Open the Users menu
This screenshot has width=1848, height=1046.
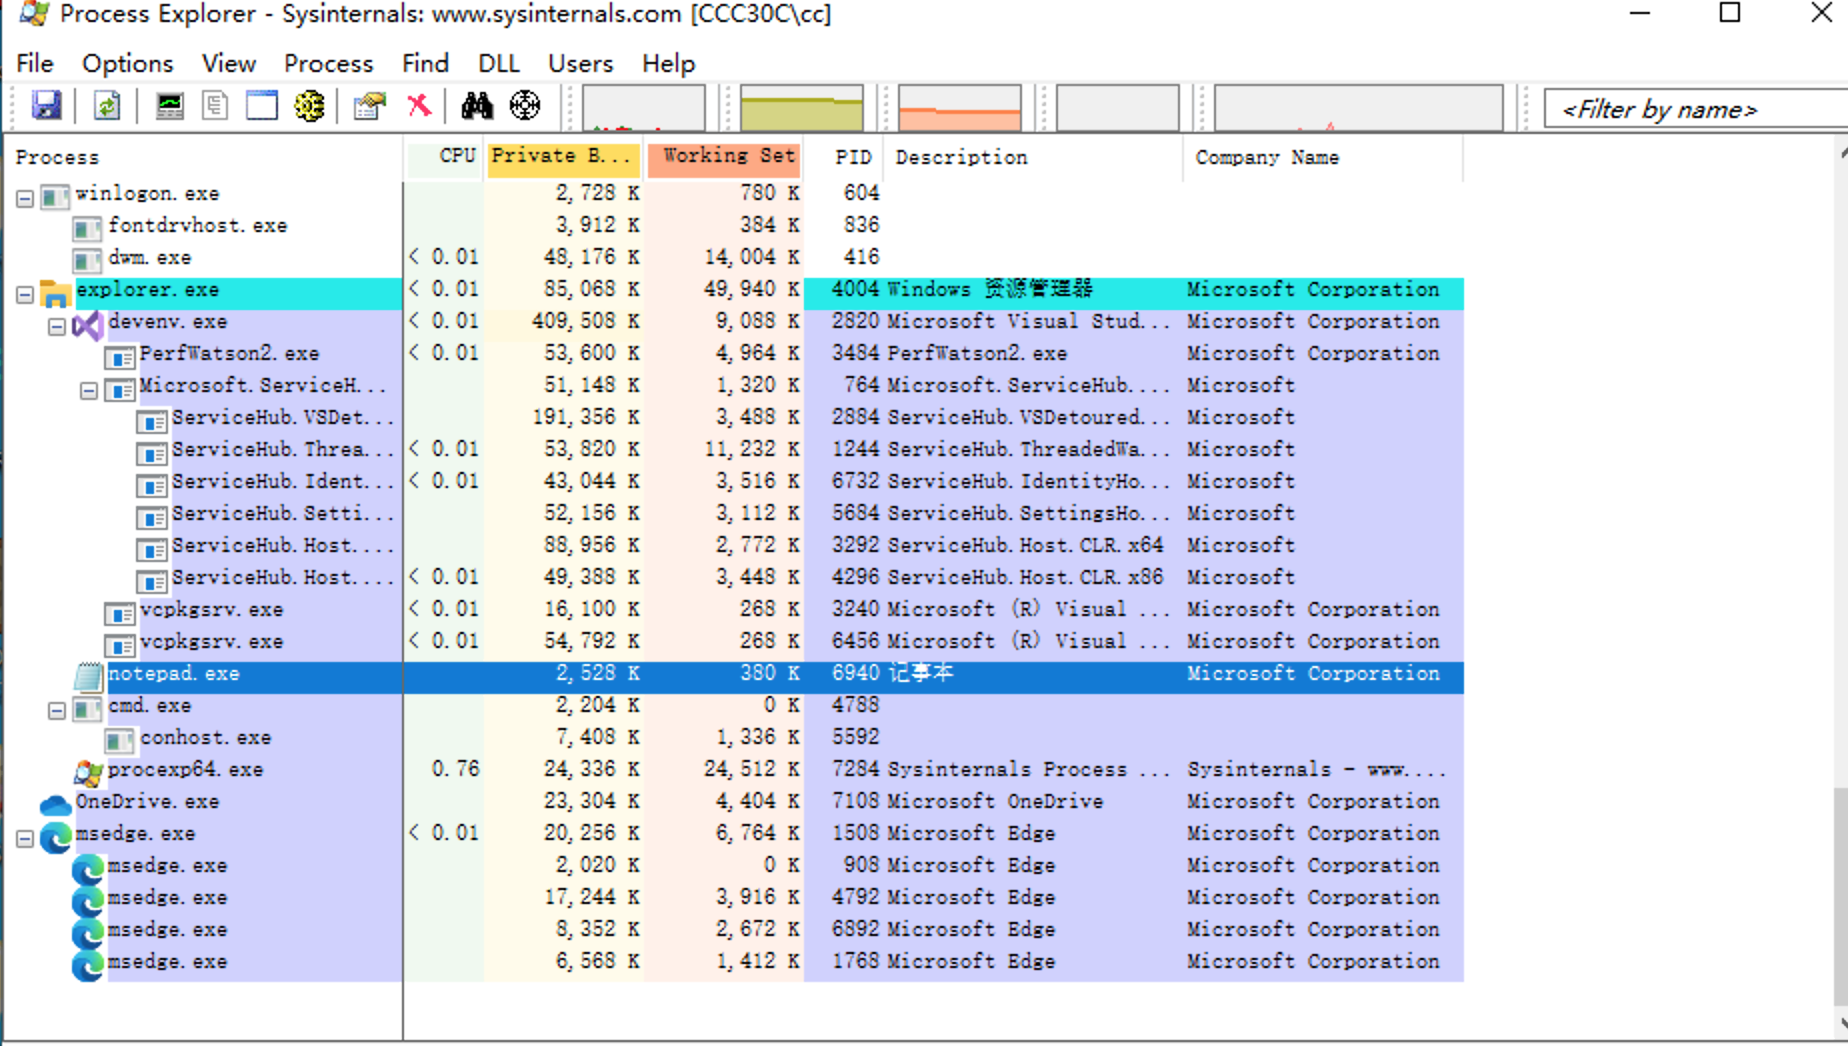(x=580, y=63)
